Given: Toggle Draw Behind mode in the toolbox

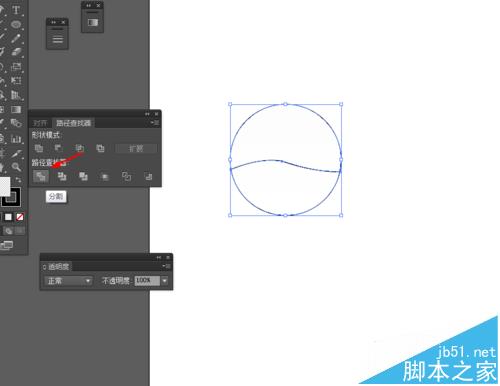Looking at the screenshot, I should [x=9, y=231].
